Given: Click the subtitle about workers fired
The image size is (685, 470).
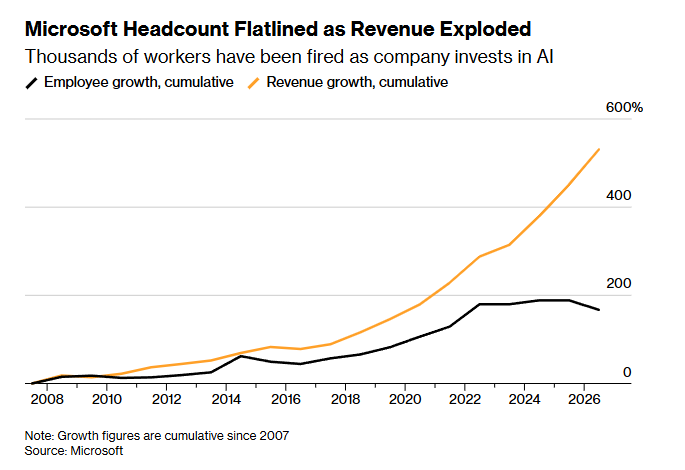Looking at the screenshot, I should 289,57.
